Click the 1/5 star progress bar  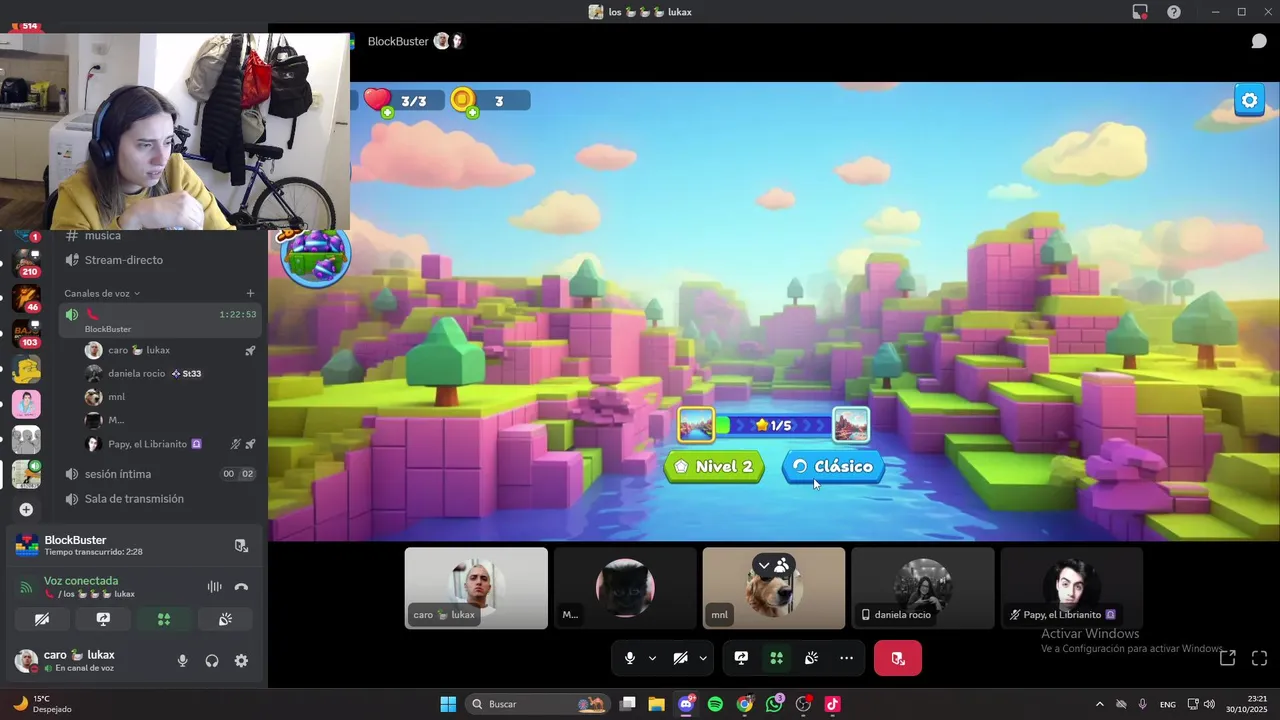(x=774, y=425)
